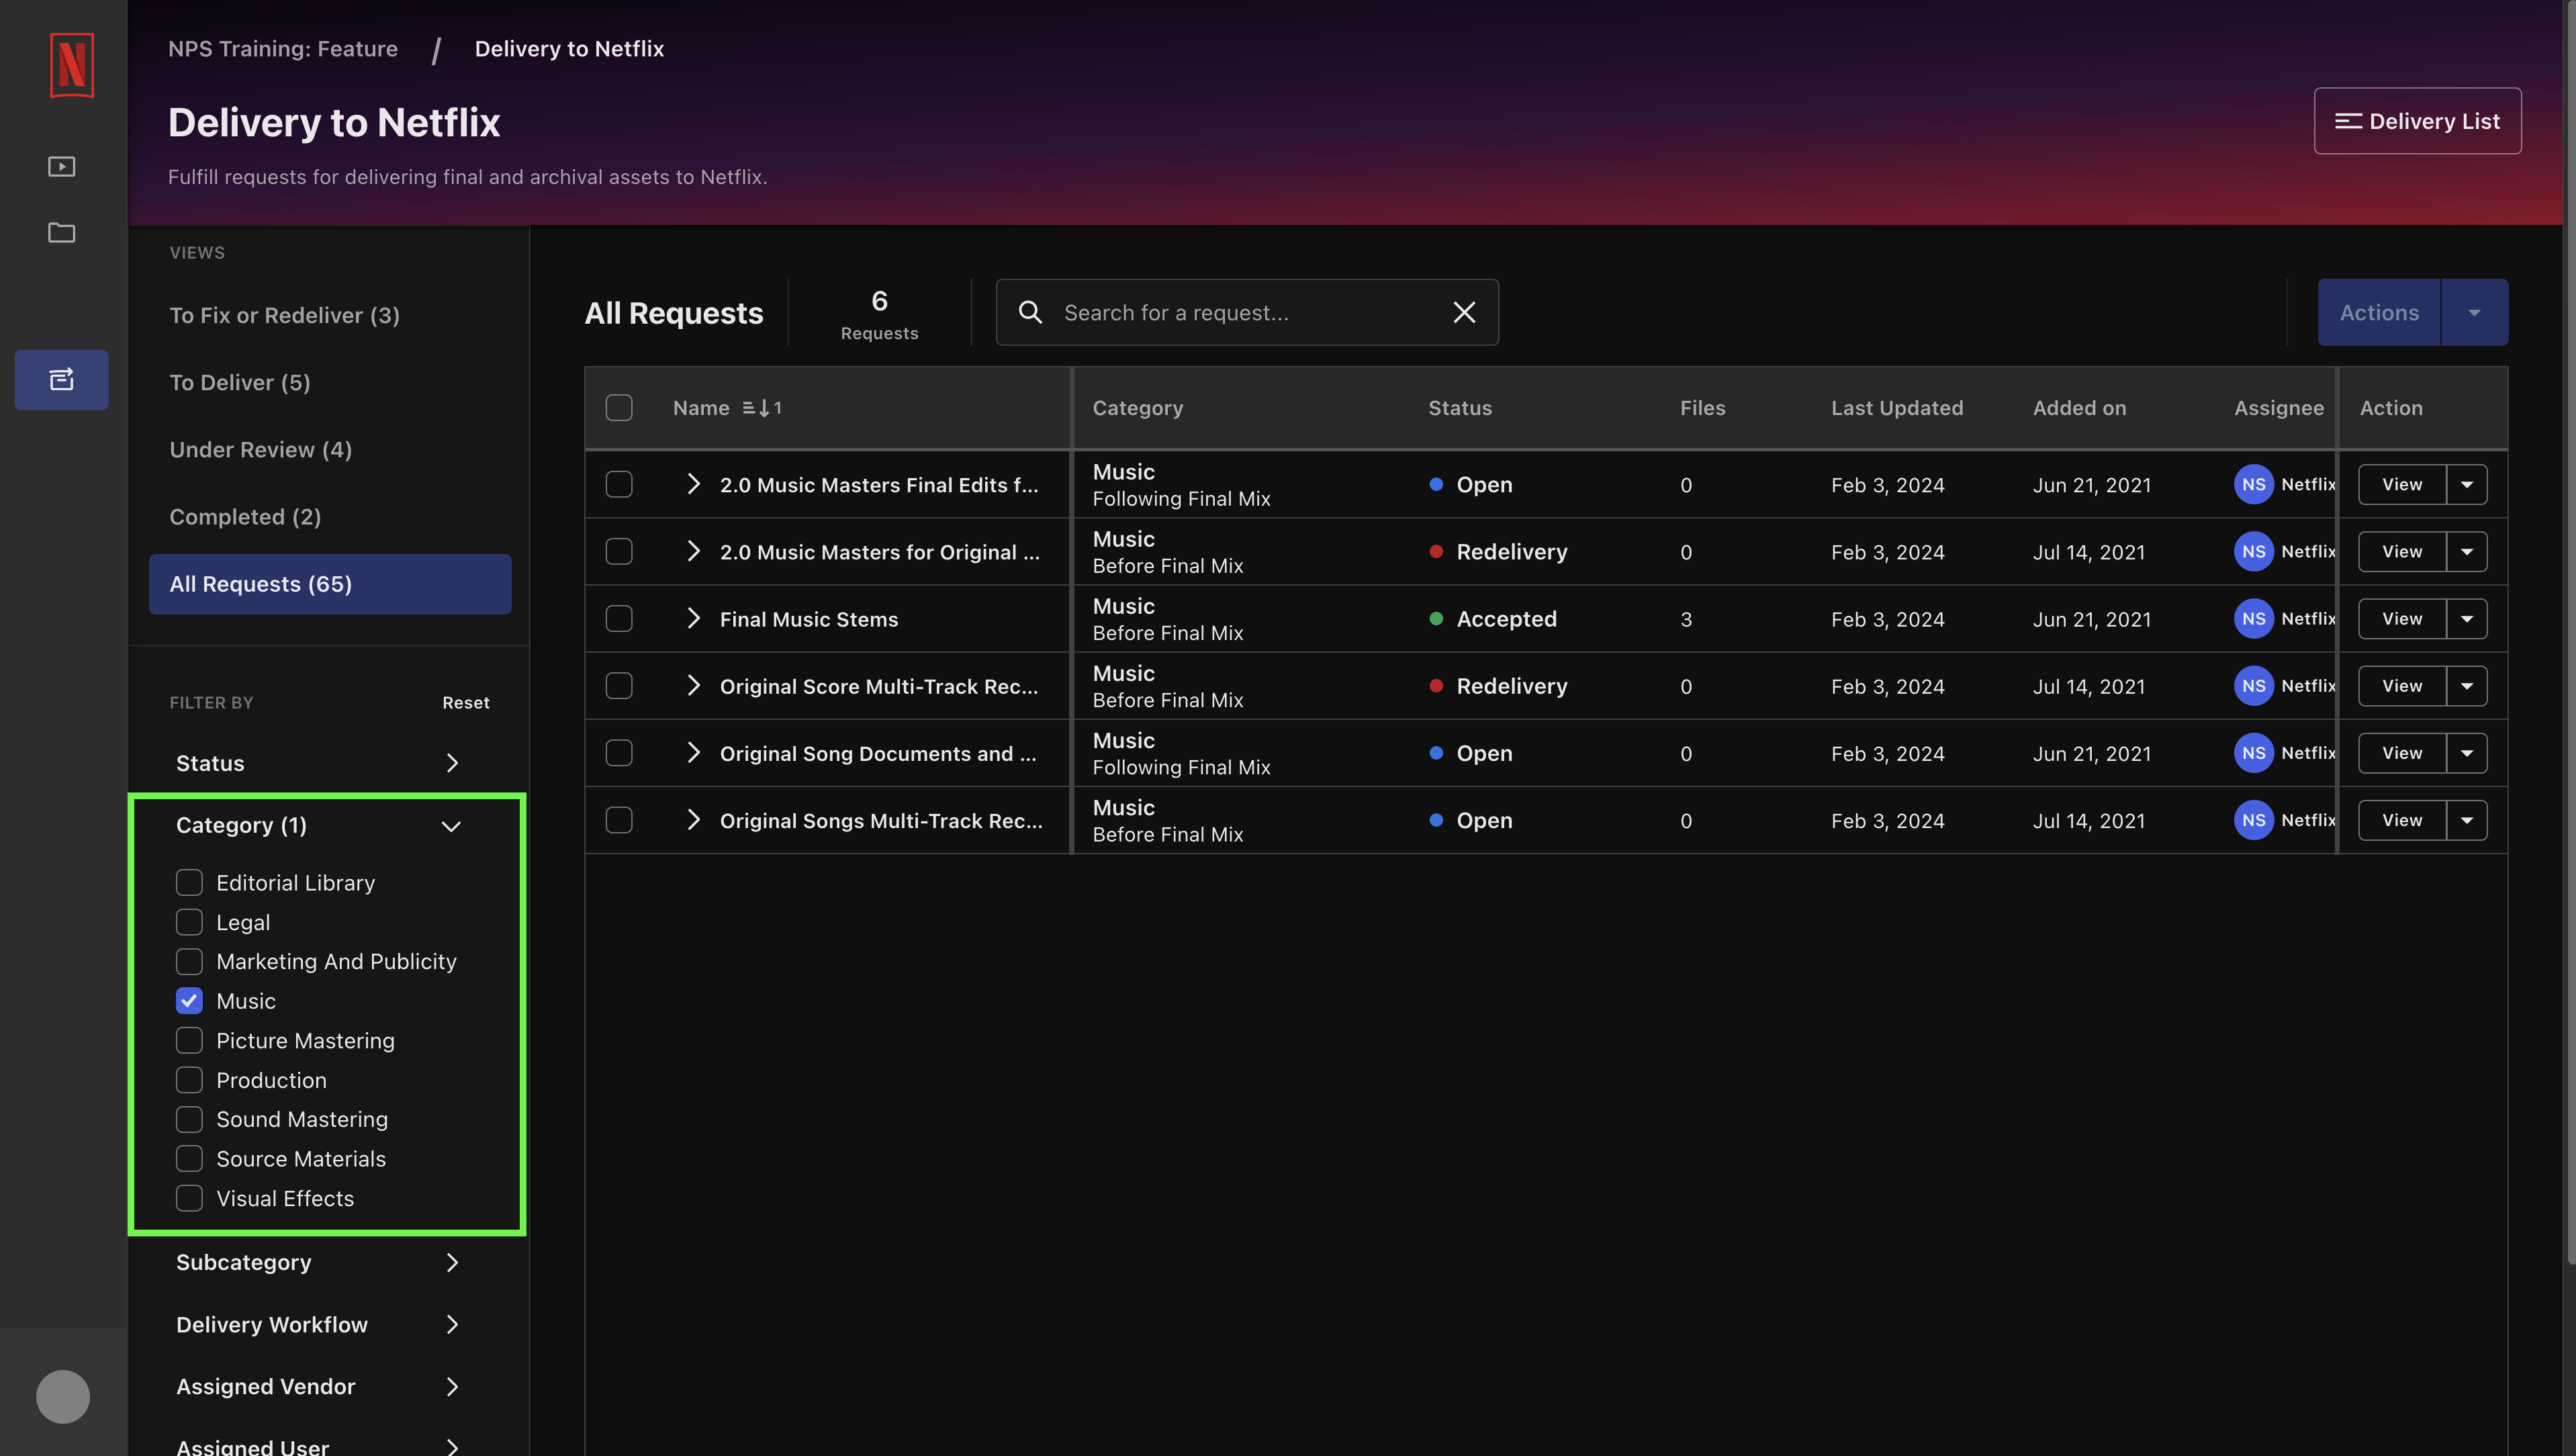Screen dimensions: 2576x1456
Task: Toggle the select-all header checkbox
Action: click(619, 408)
